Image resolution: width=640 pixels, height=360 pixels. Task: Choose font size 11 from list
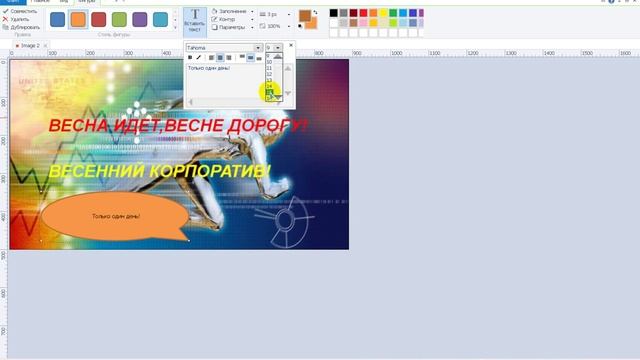(x=269, y=68)
